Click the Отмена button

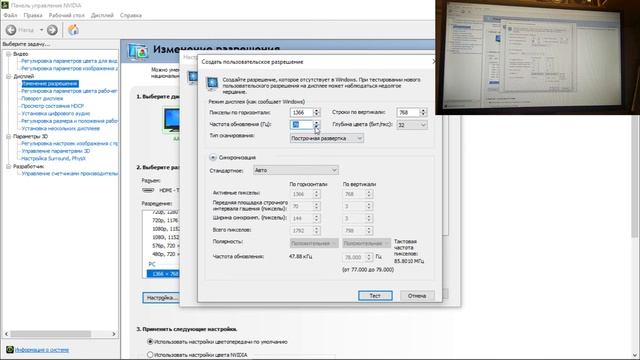[x=417, y=296]
